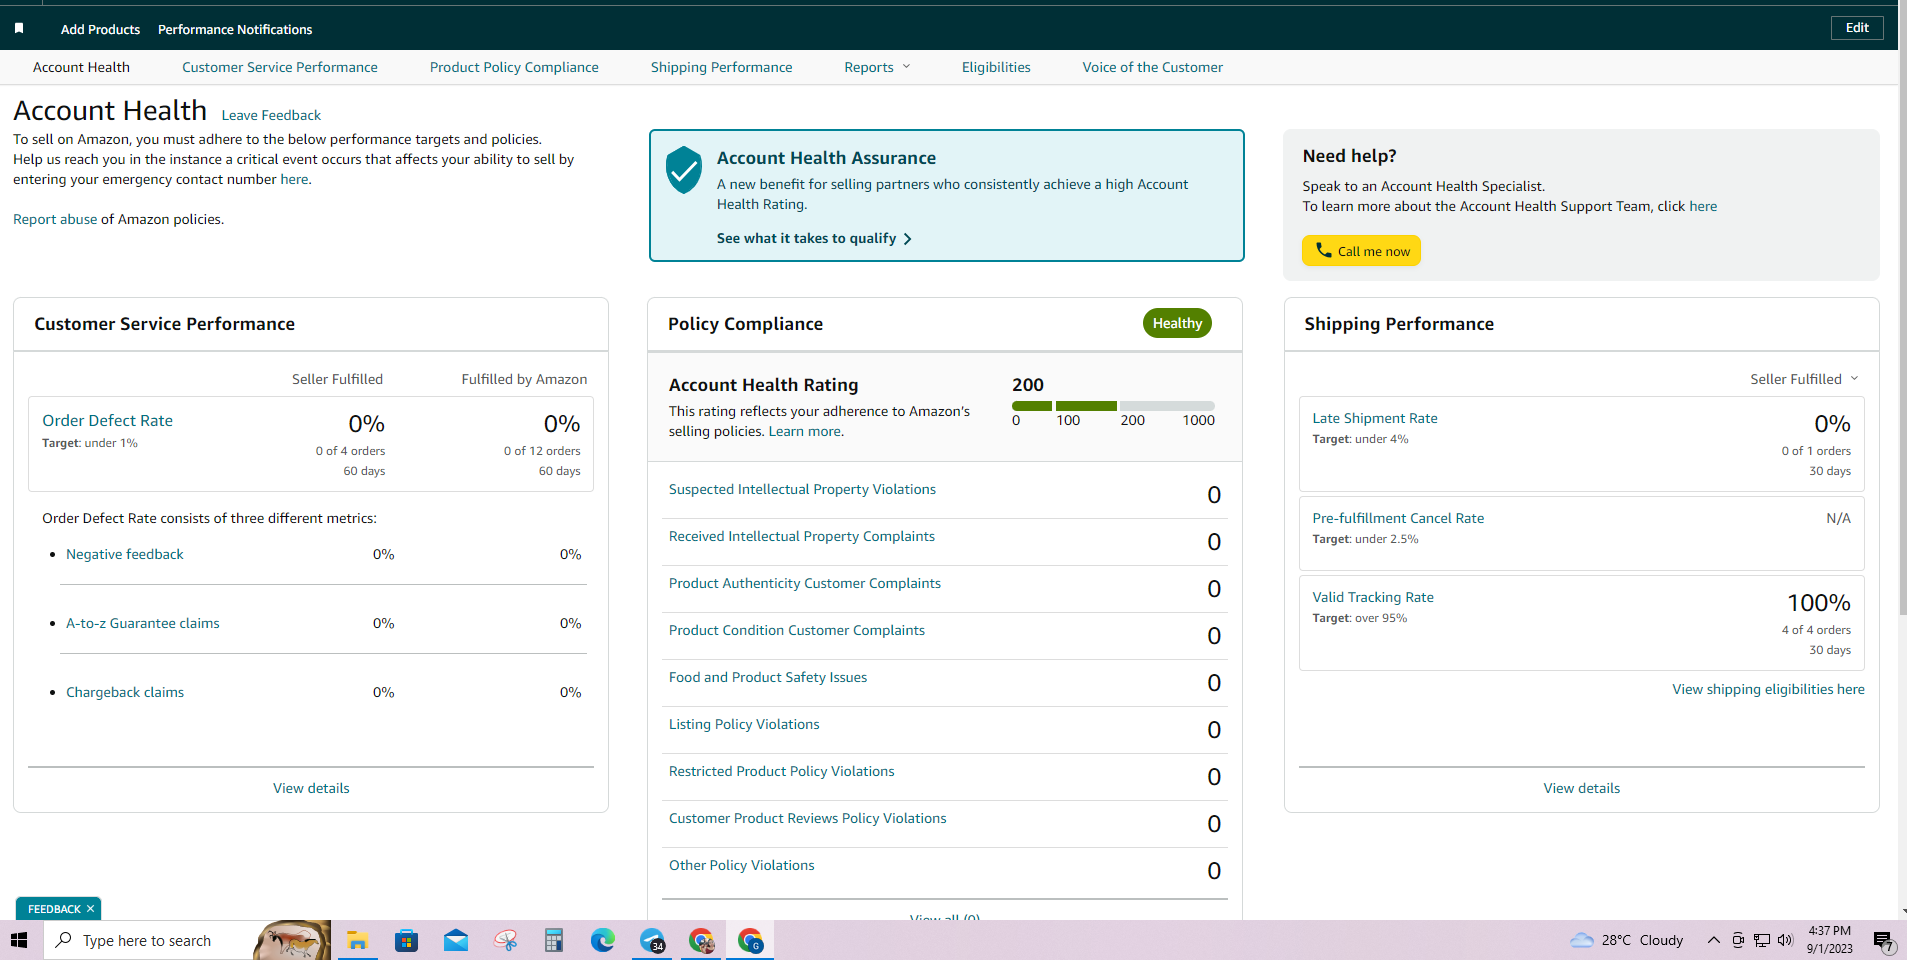Click 'here' for Account Health Support Team

1703,206
